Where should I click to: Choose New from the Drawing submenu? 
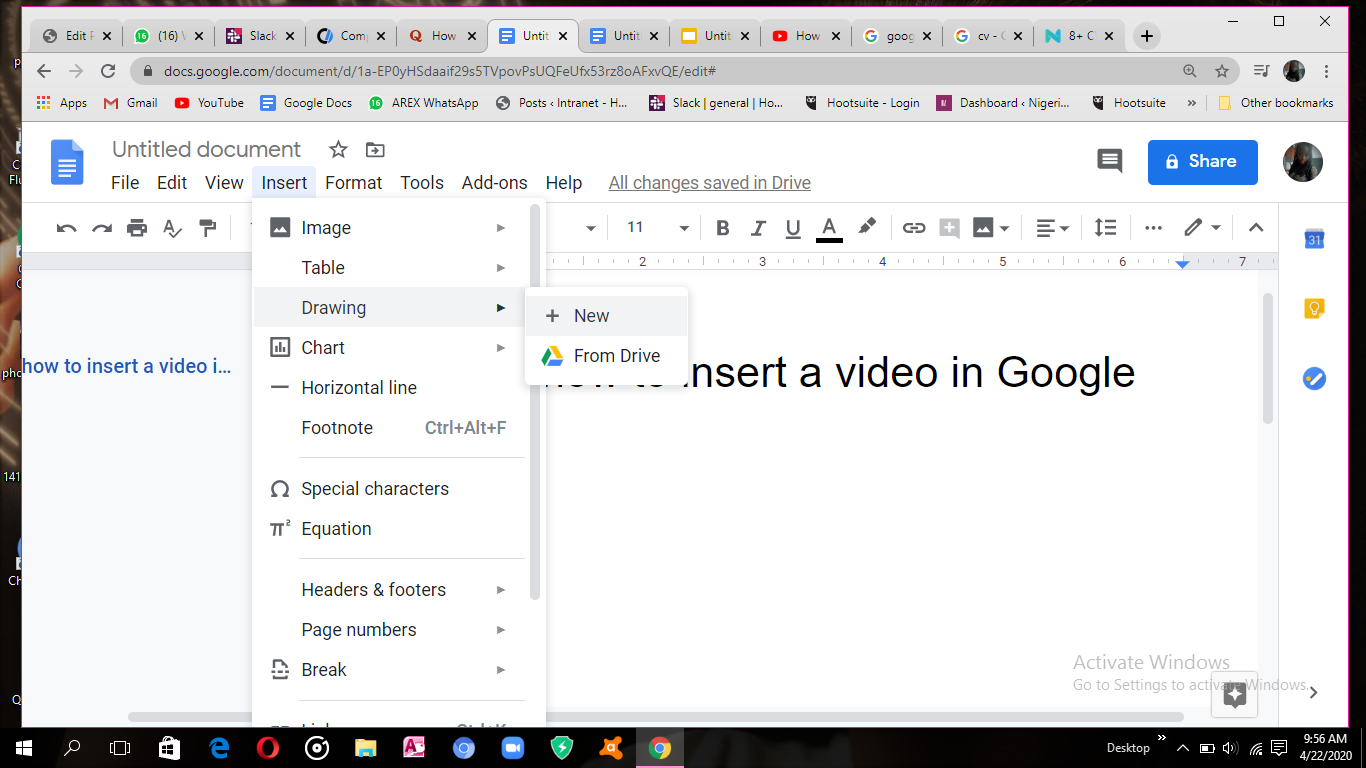click(591, 316)
